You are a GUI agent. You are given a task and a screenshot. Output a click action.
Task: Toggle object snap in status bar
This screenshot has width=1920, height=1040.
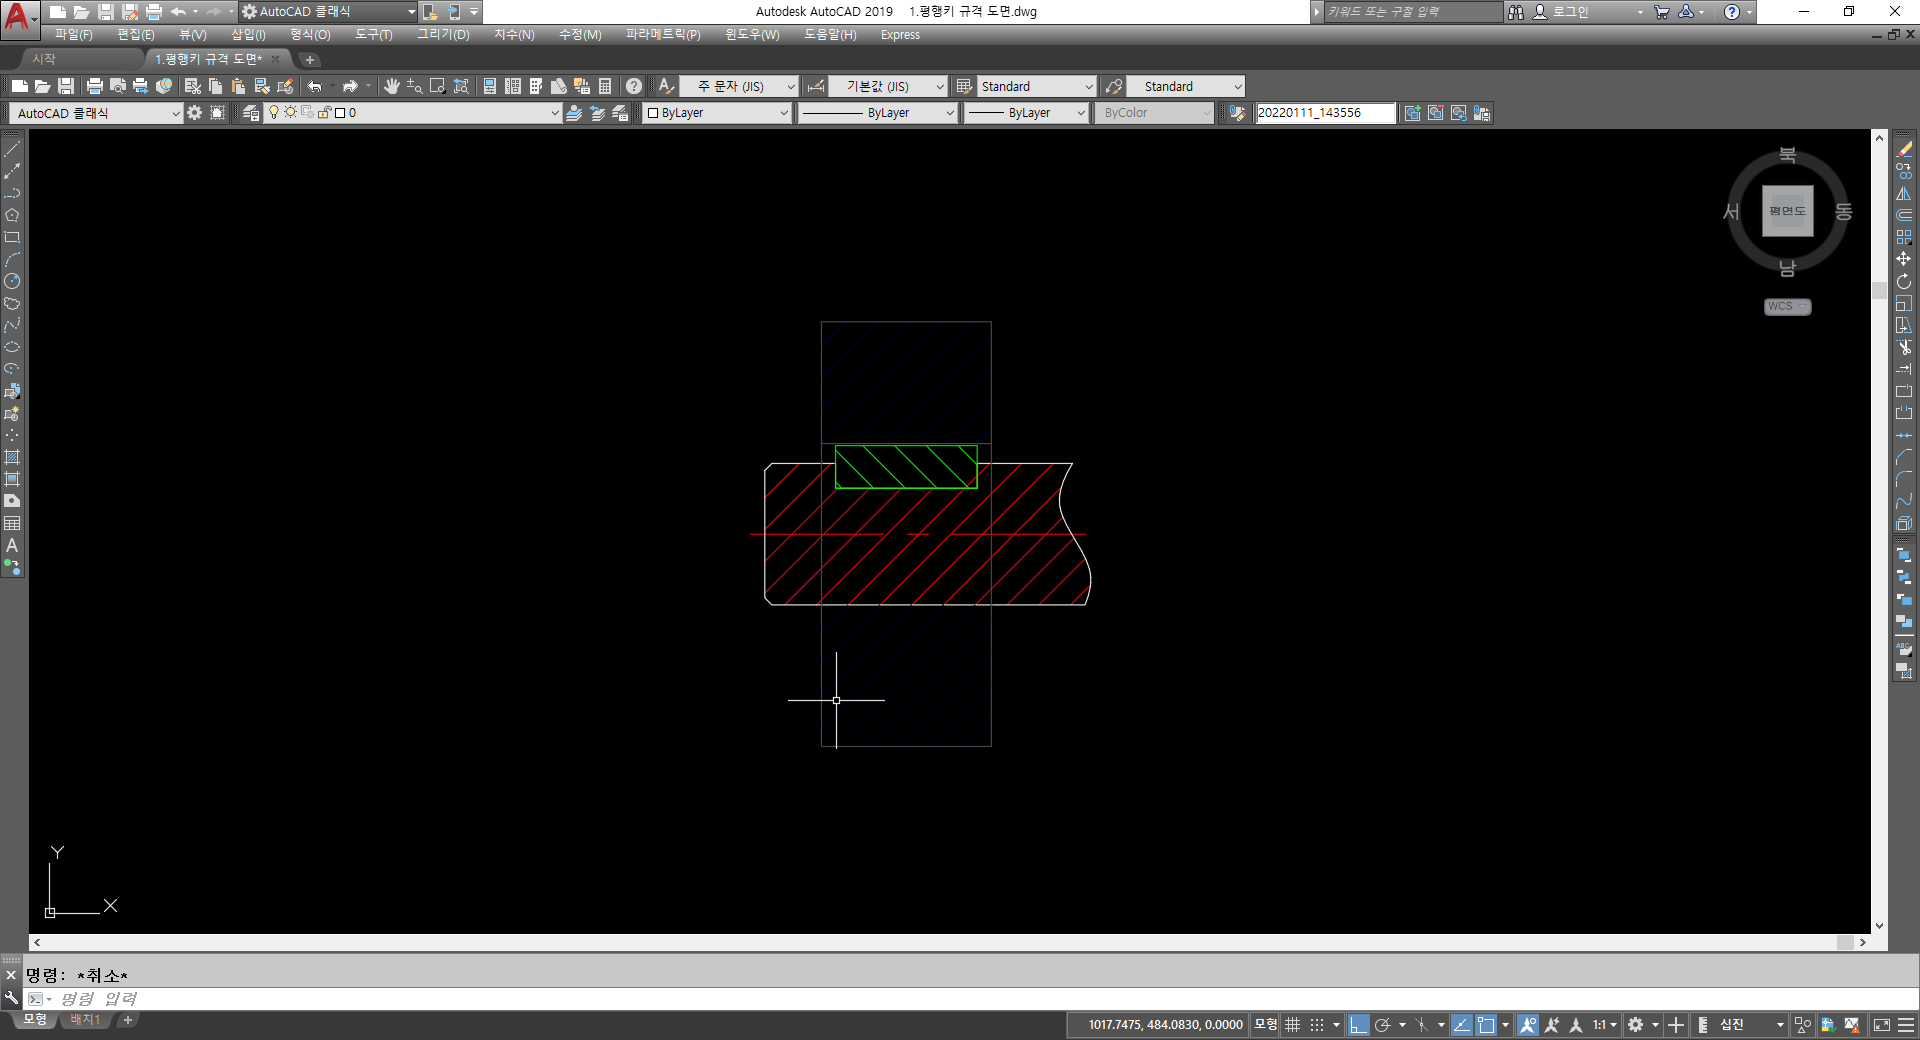tap(1486, 1025)
